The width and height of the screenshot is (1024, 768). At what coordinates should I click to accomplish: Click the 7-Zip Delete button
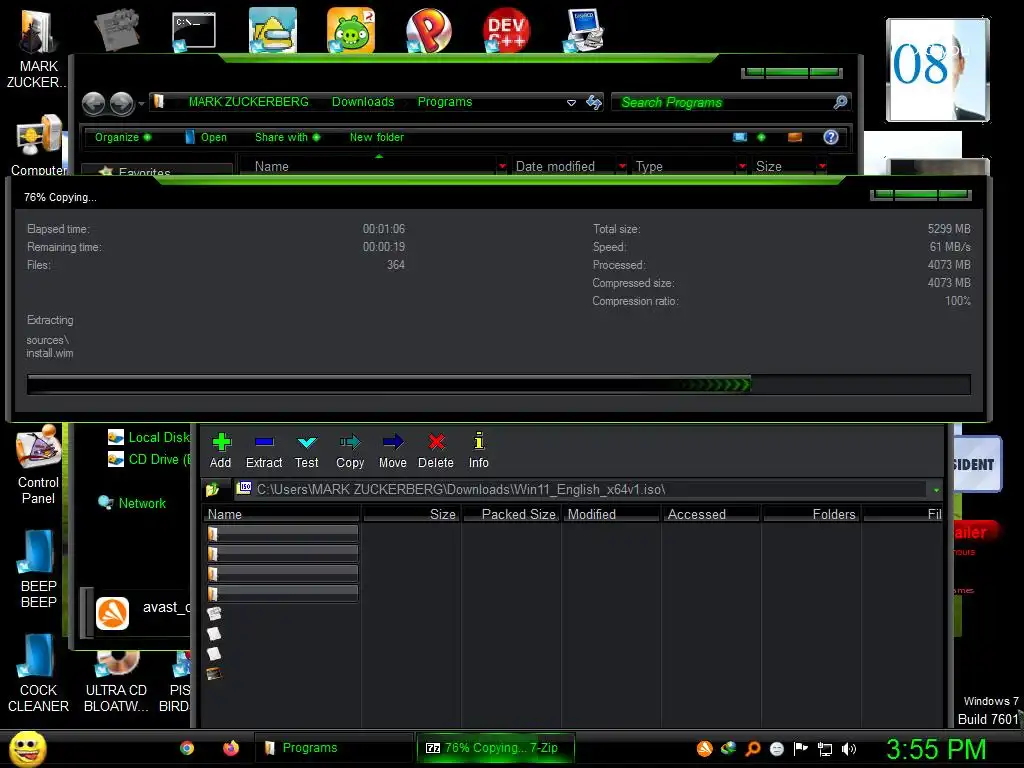point(436,451)
